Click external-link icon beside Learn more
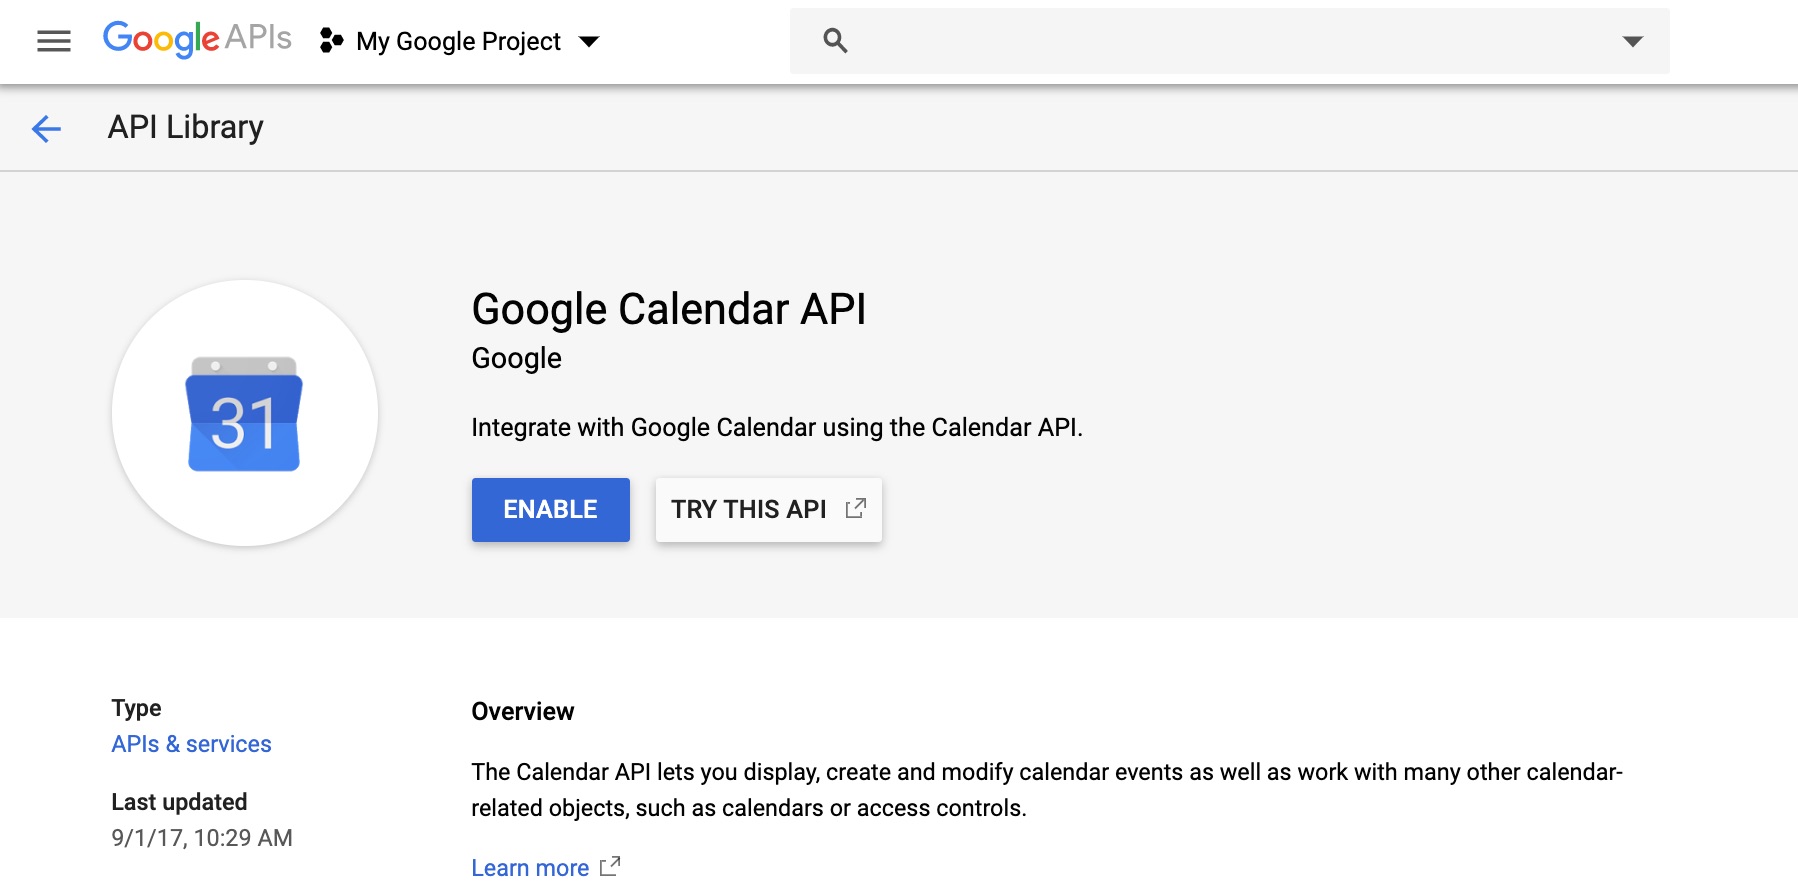The image size is (1798, 886). click(x=610, y=866)
